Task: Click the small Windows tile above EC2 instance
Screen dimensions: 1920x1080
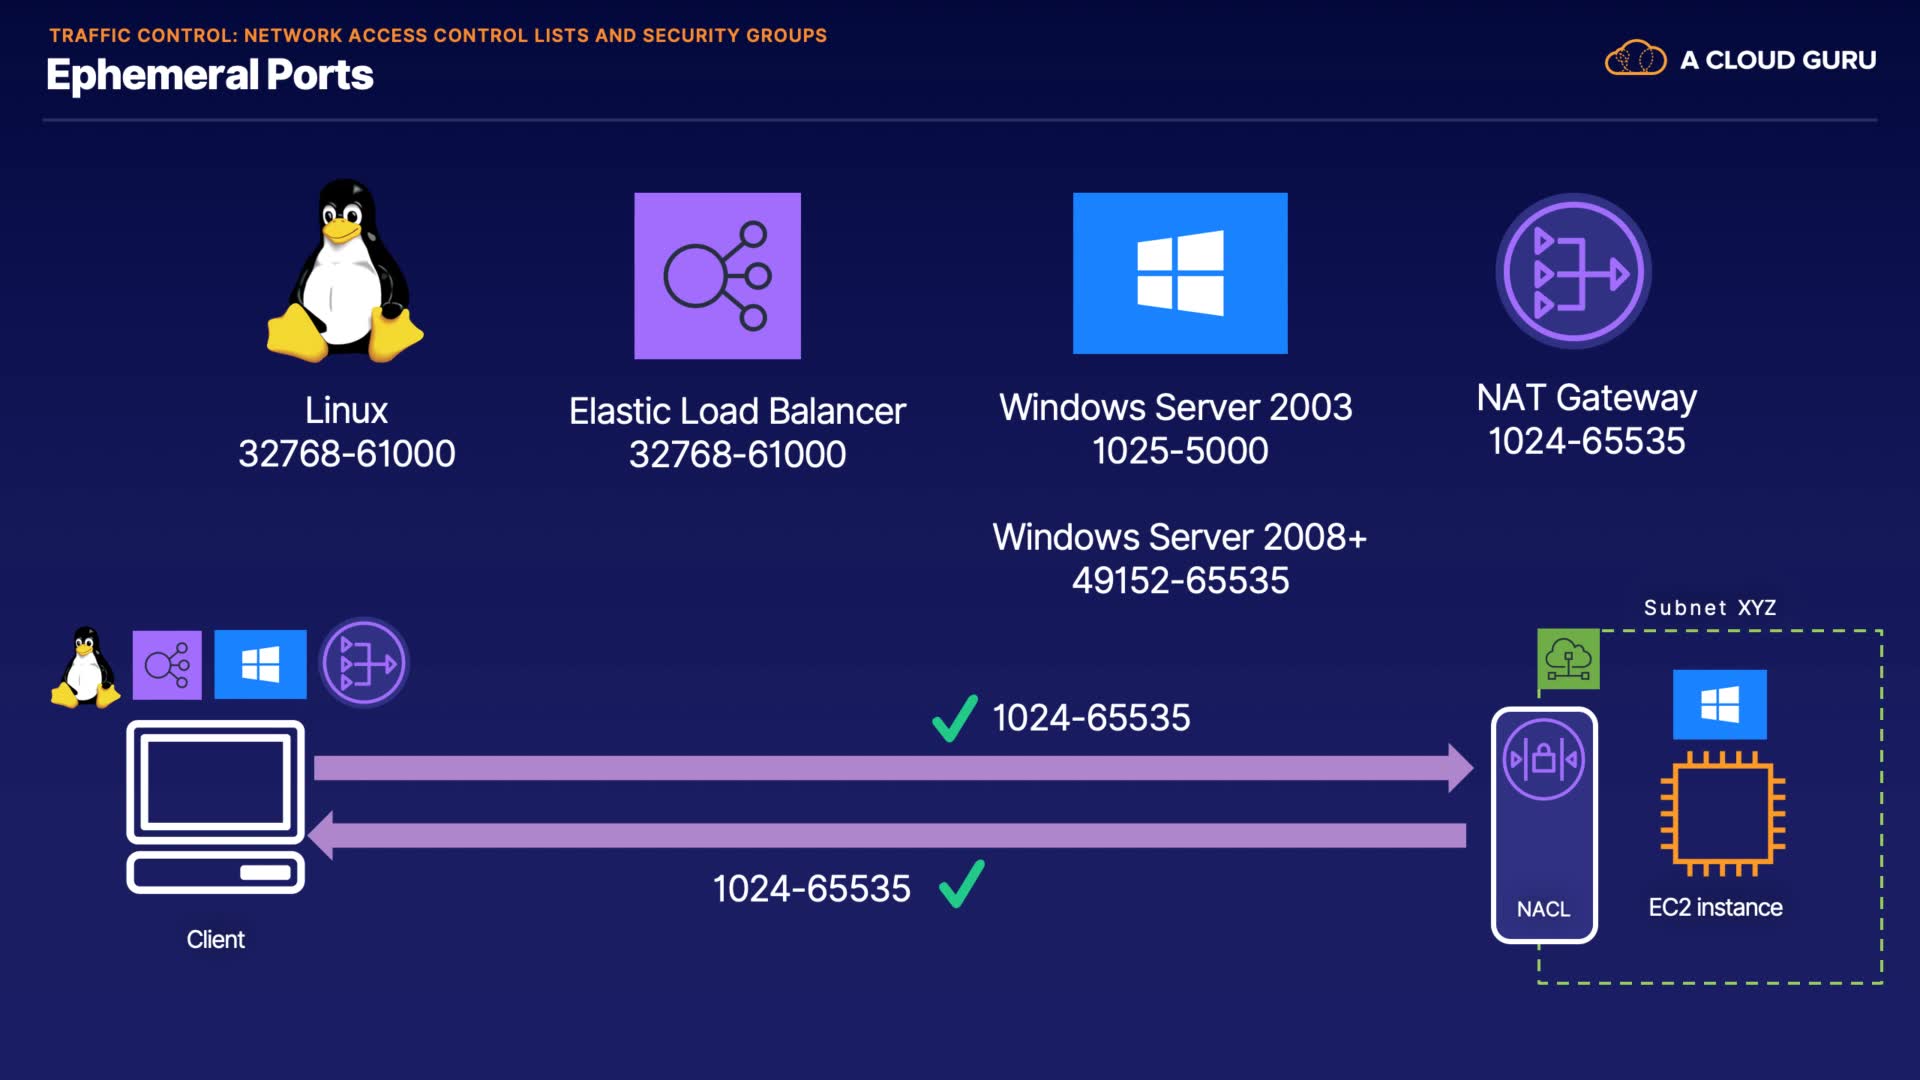Action: 1719,704
